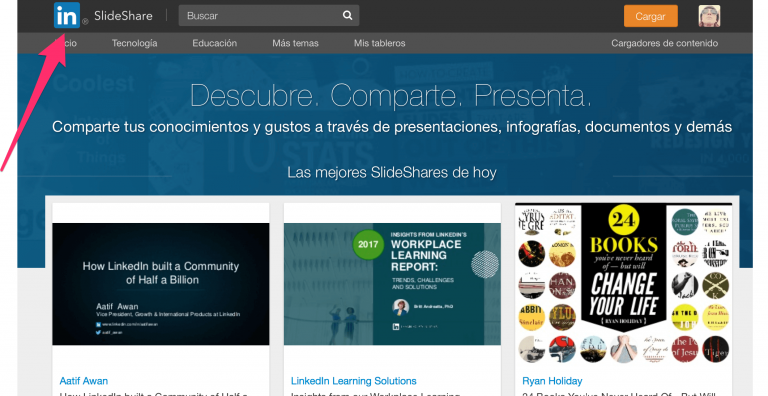The height and width of the screenshot is (396, 768).
Task: Open Cargadores de contenido link
Action: click(665, 43)
